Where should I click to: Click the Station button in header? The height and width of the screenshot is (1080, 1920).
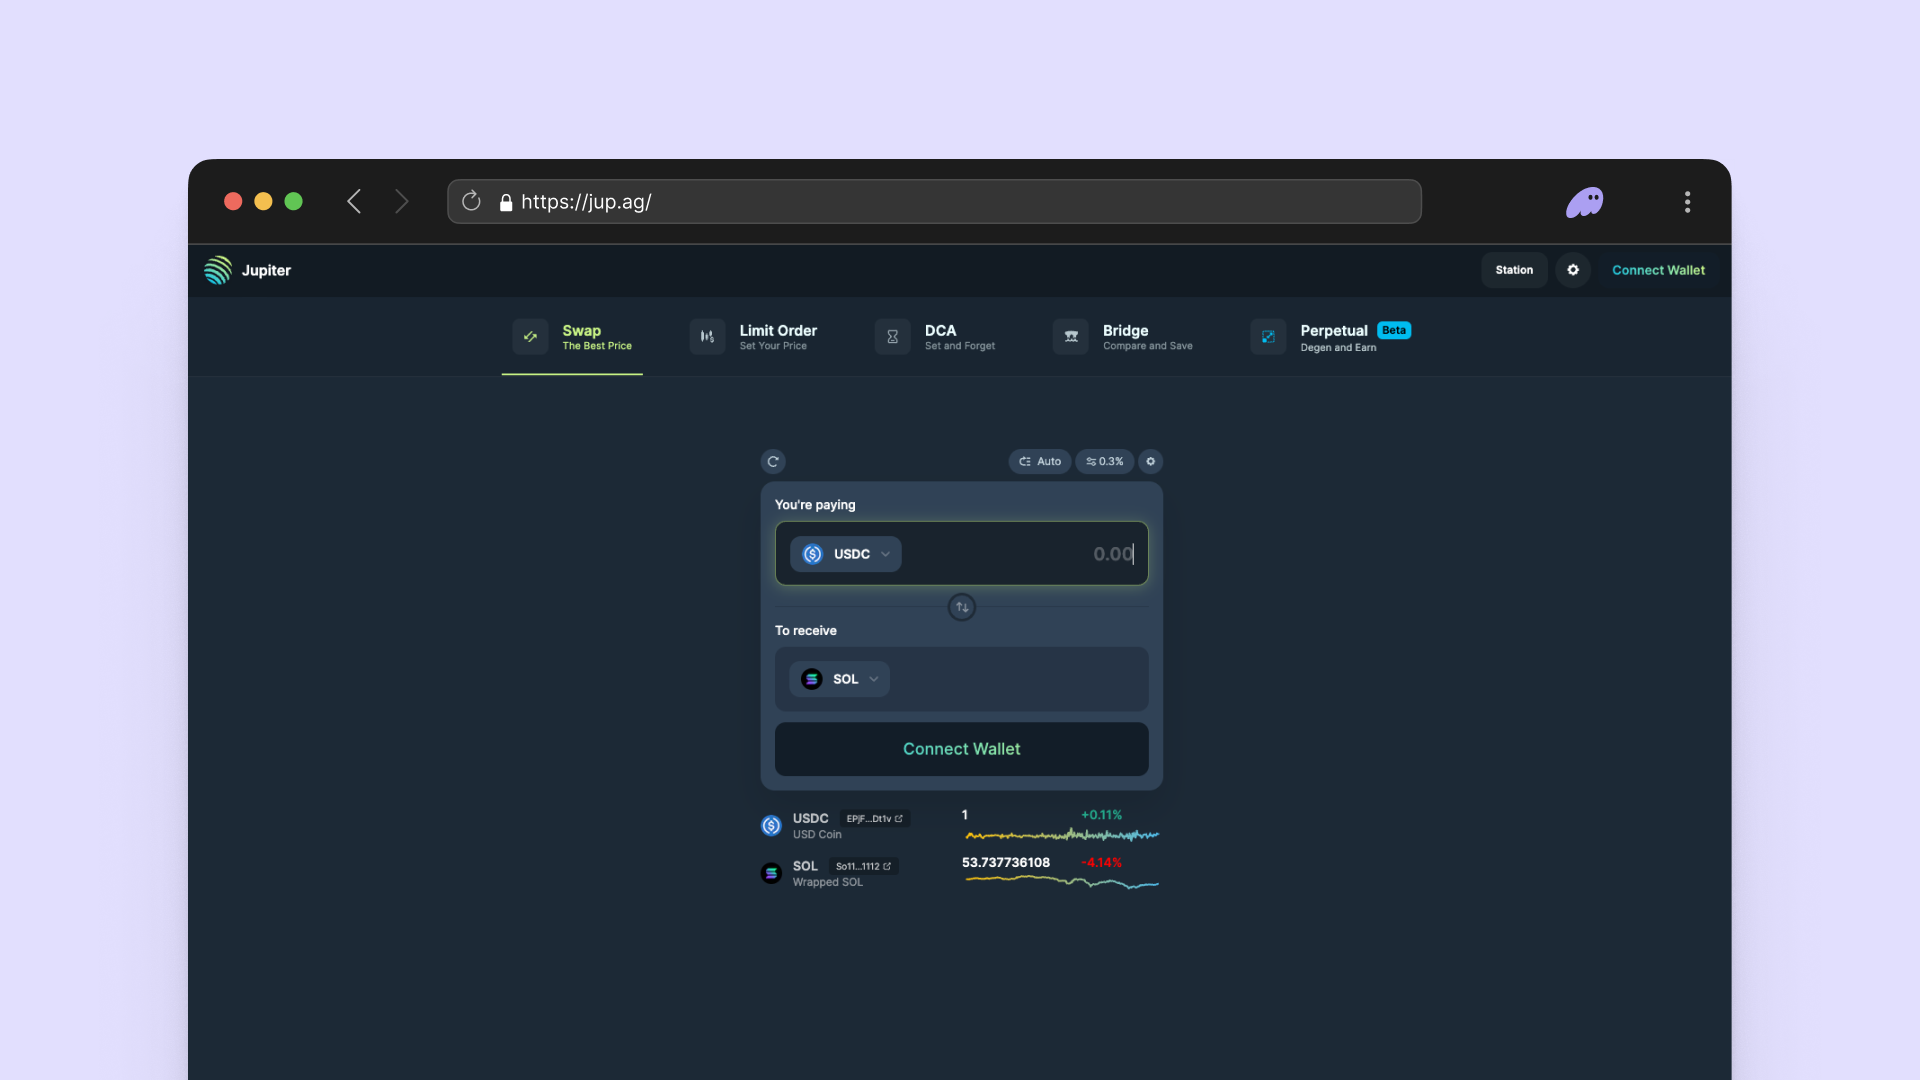(x=1514, y=270)
